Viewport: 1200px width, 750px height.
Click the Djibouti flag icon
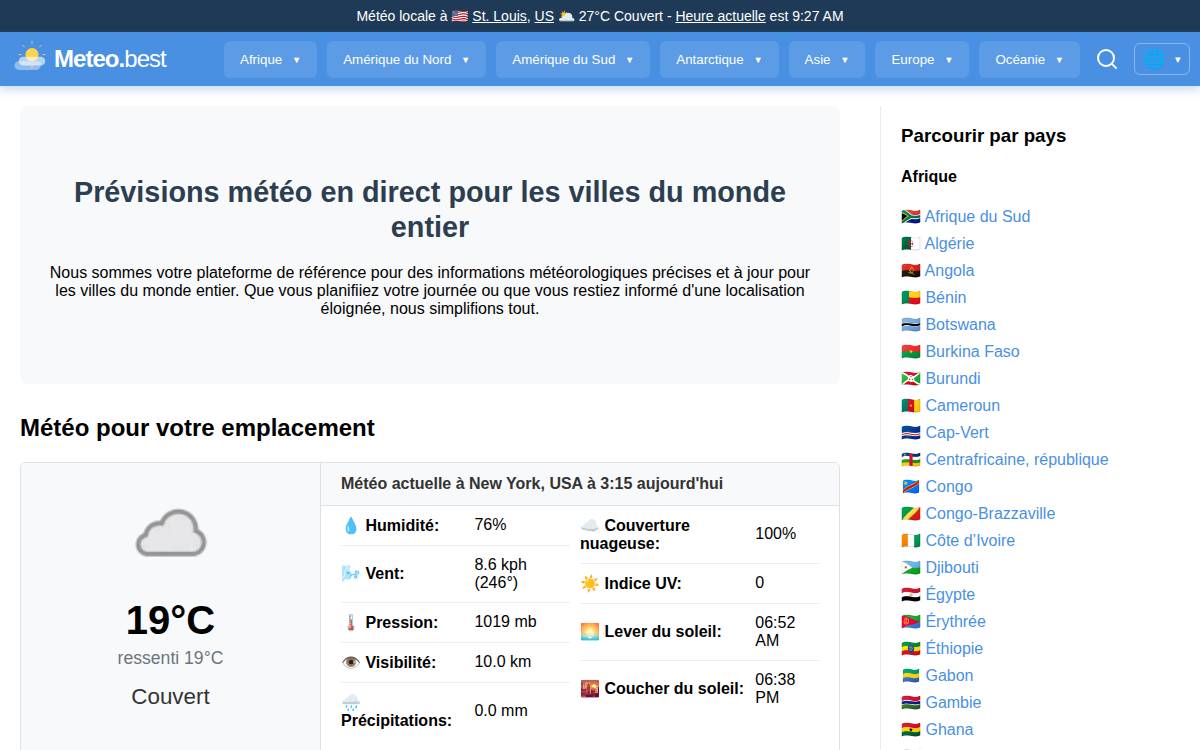click(x=910, y=567)
